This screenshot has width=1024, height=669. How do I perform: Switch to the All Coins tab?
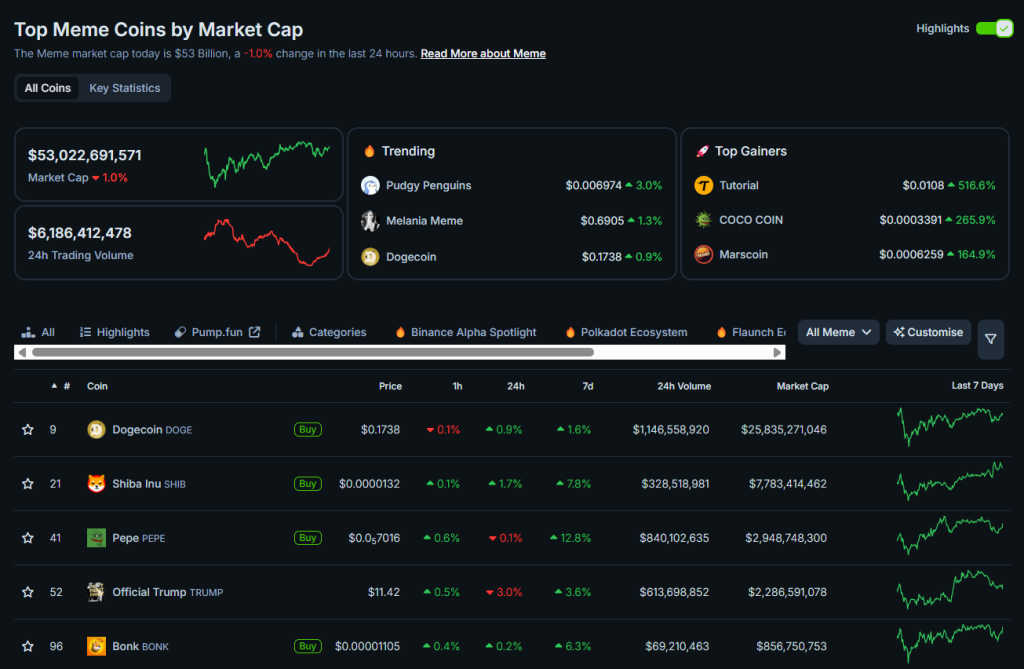click(48, 88)
